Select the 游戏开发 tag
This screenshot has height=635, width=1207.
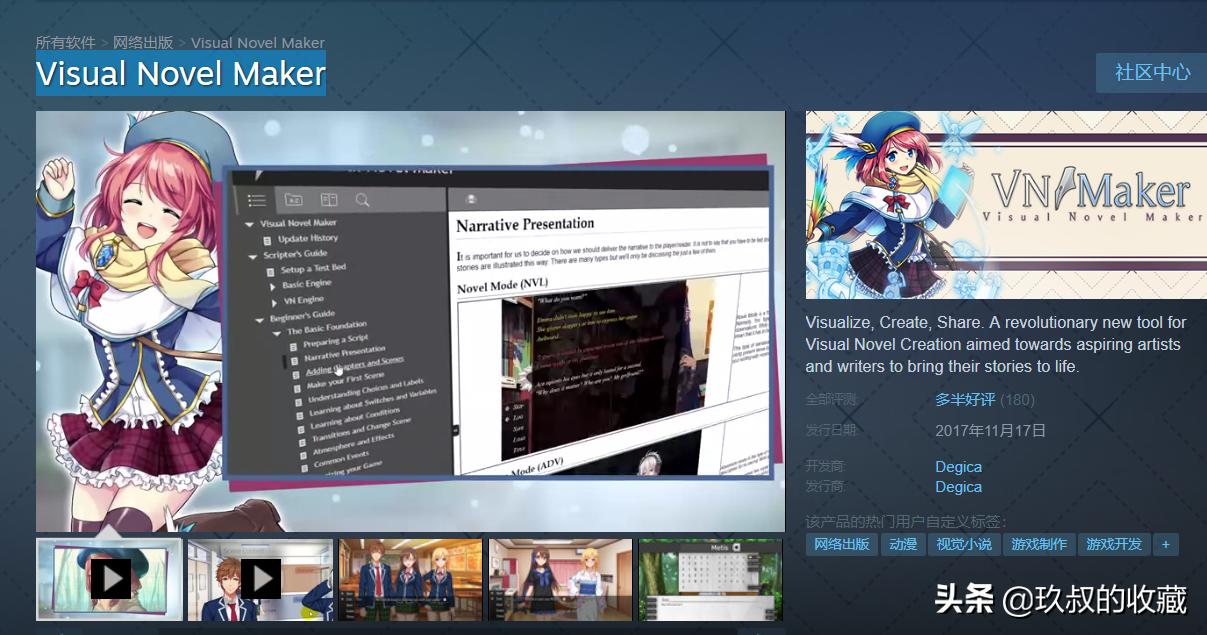(1114, 545)
